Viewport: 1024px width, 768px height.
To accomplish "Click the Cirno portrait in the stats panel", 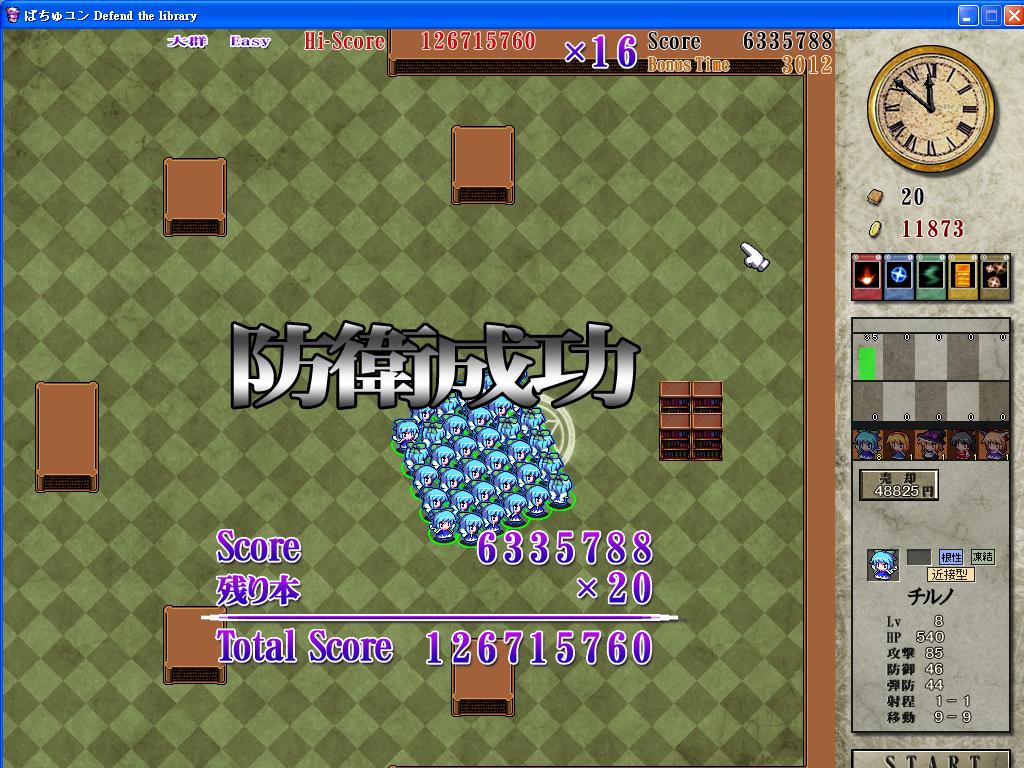I will tap(883, 565).
